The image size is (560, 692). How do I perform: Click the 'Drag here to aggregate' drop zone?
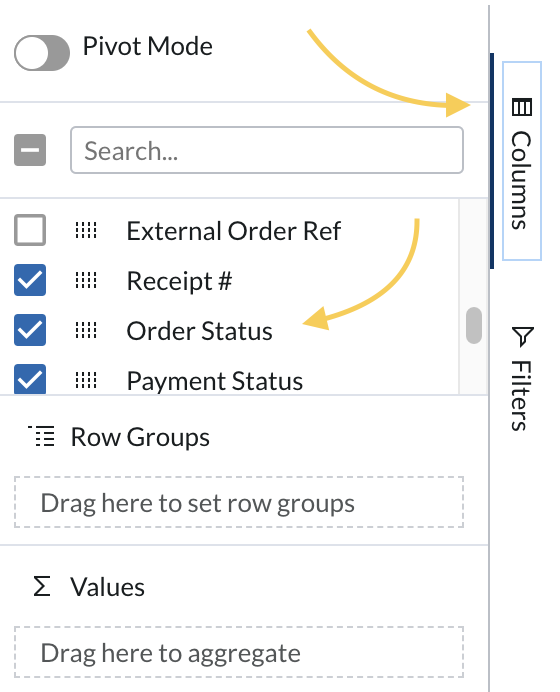coord(239,652)
